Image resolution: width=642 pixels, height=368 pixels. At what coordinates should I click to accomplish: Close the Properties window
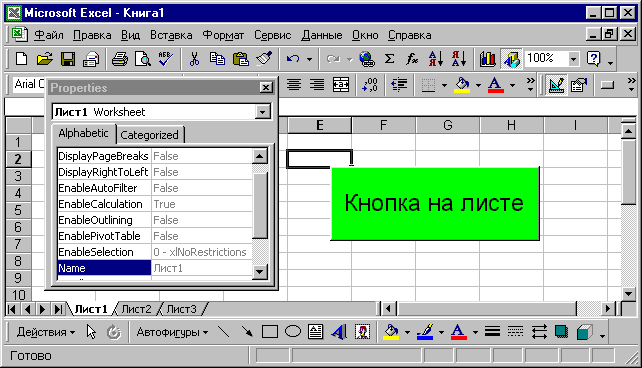pyautogui.click(x=266, y=87)
